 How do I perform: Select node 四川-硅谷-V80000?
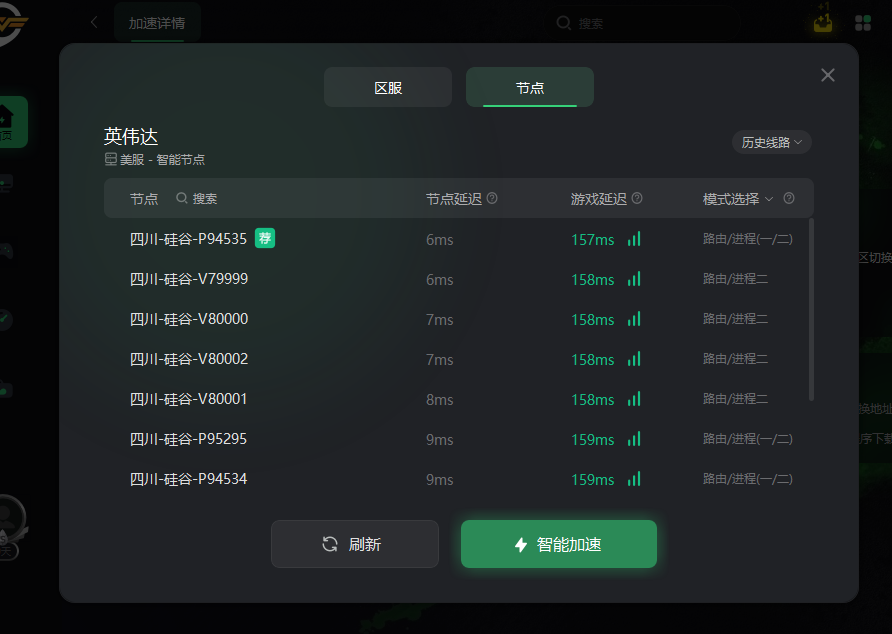point(189,319)
